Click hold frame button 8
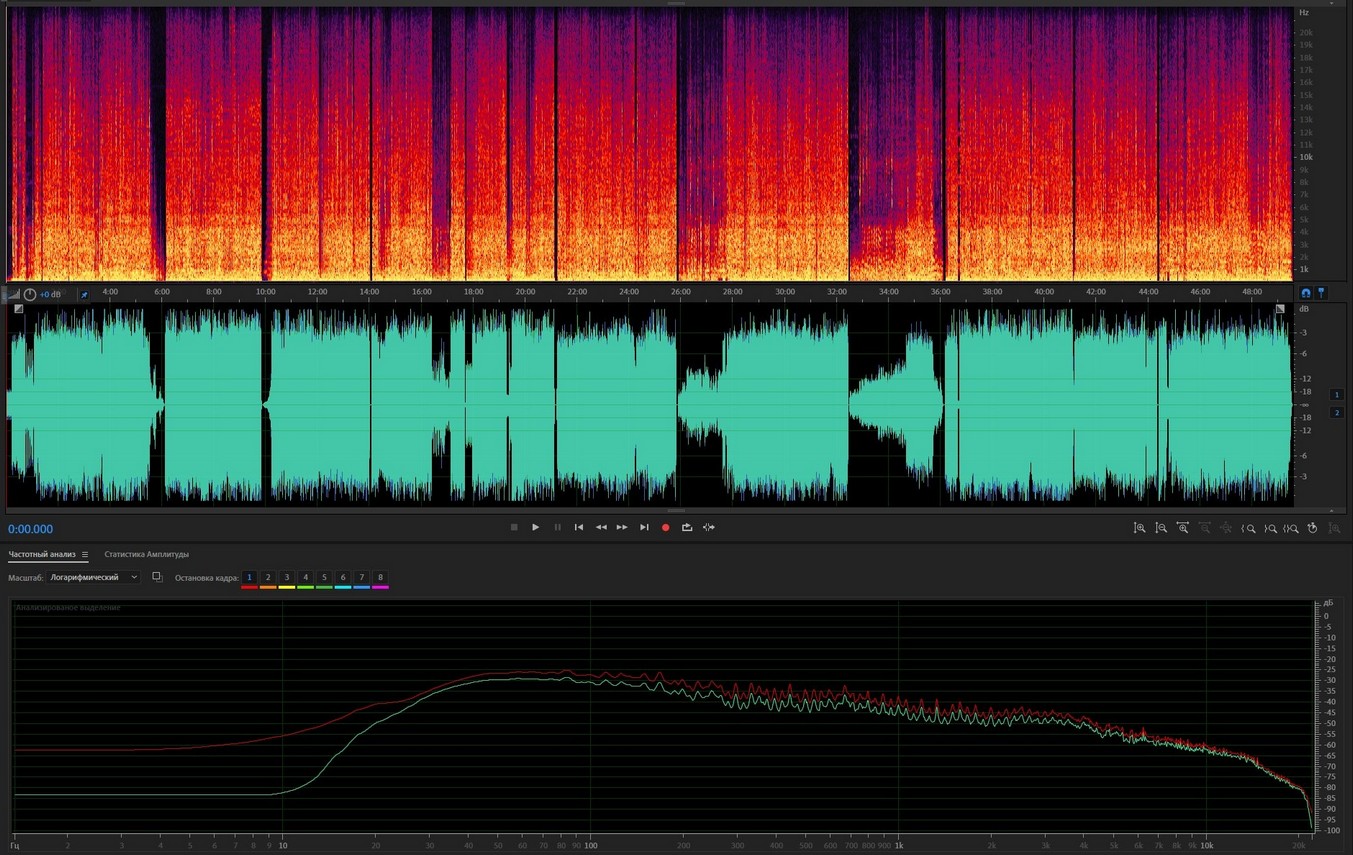 tap(380, 578)
